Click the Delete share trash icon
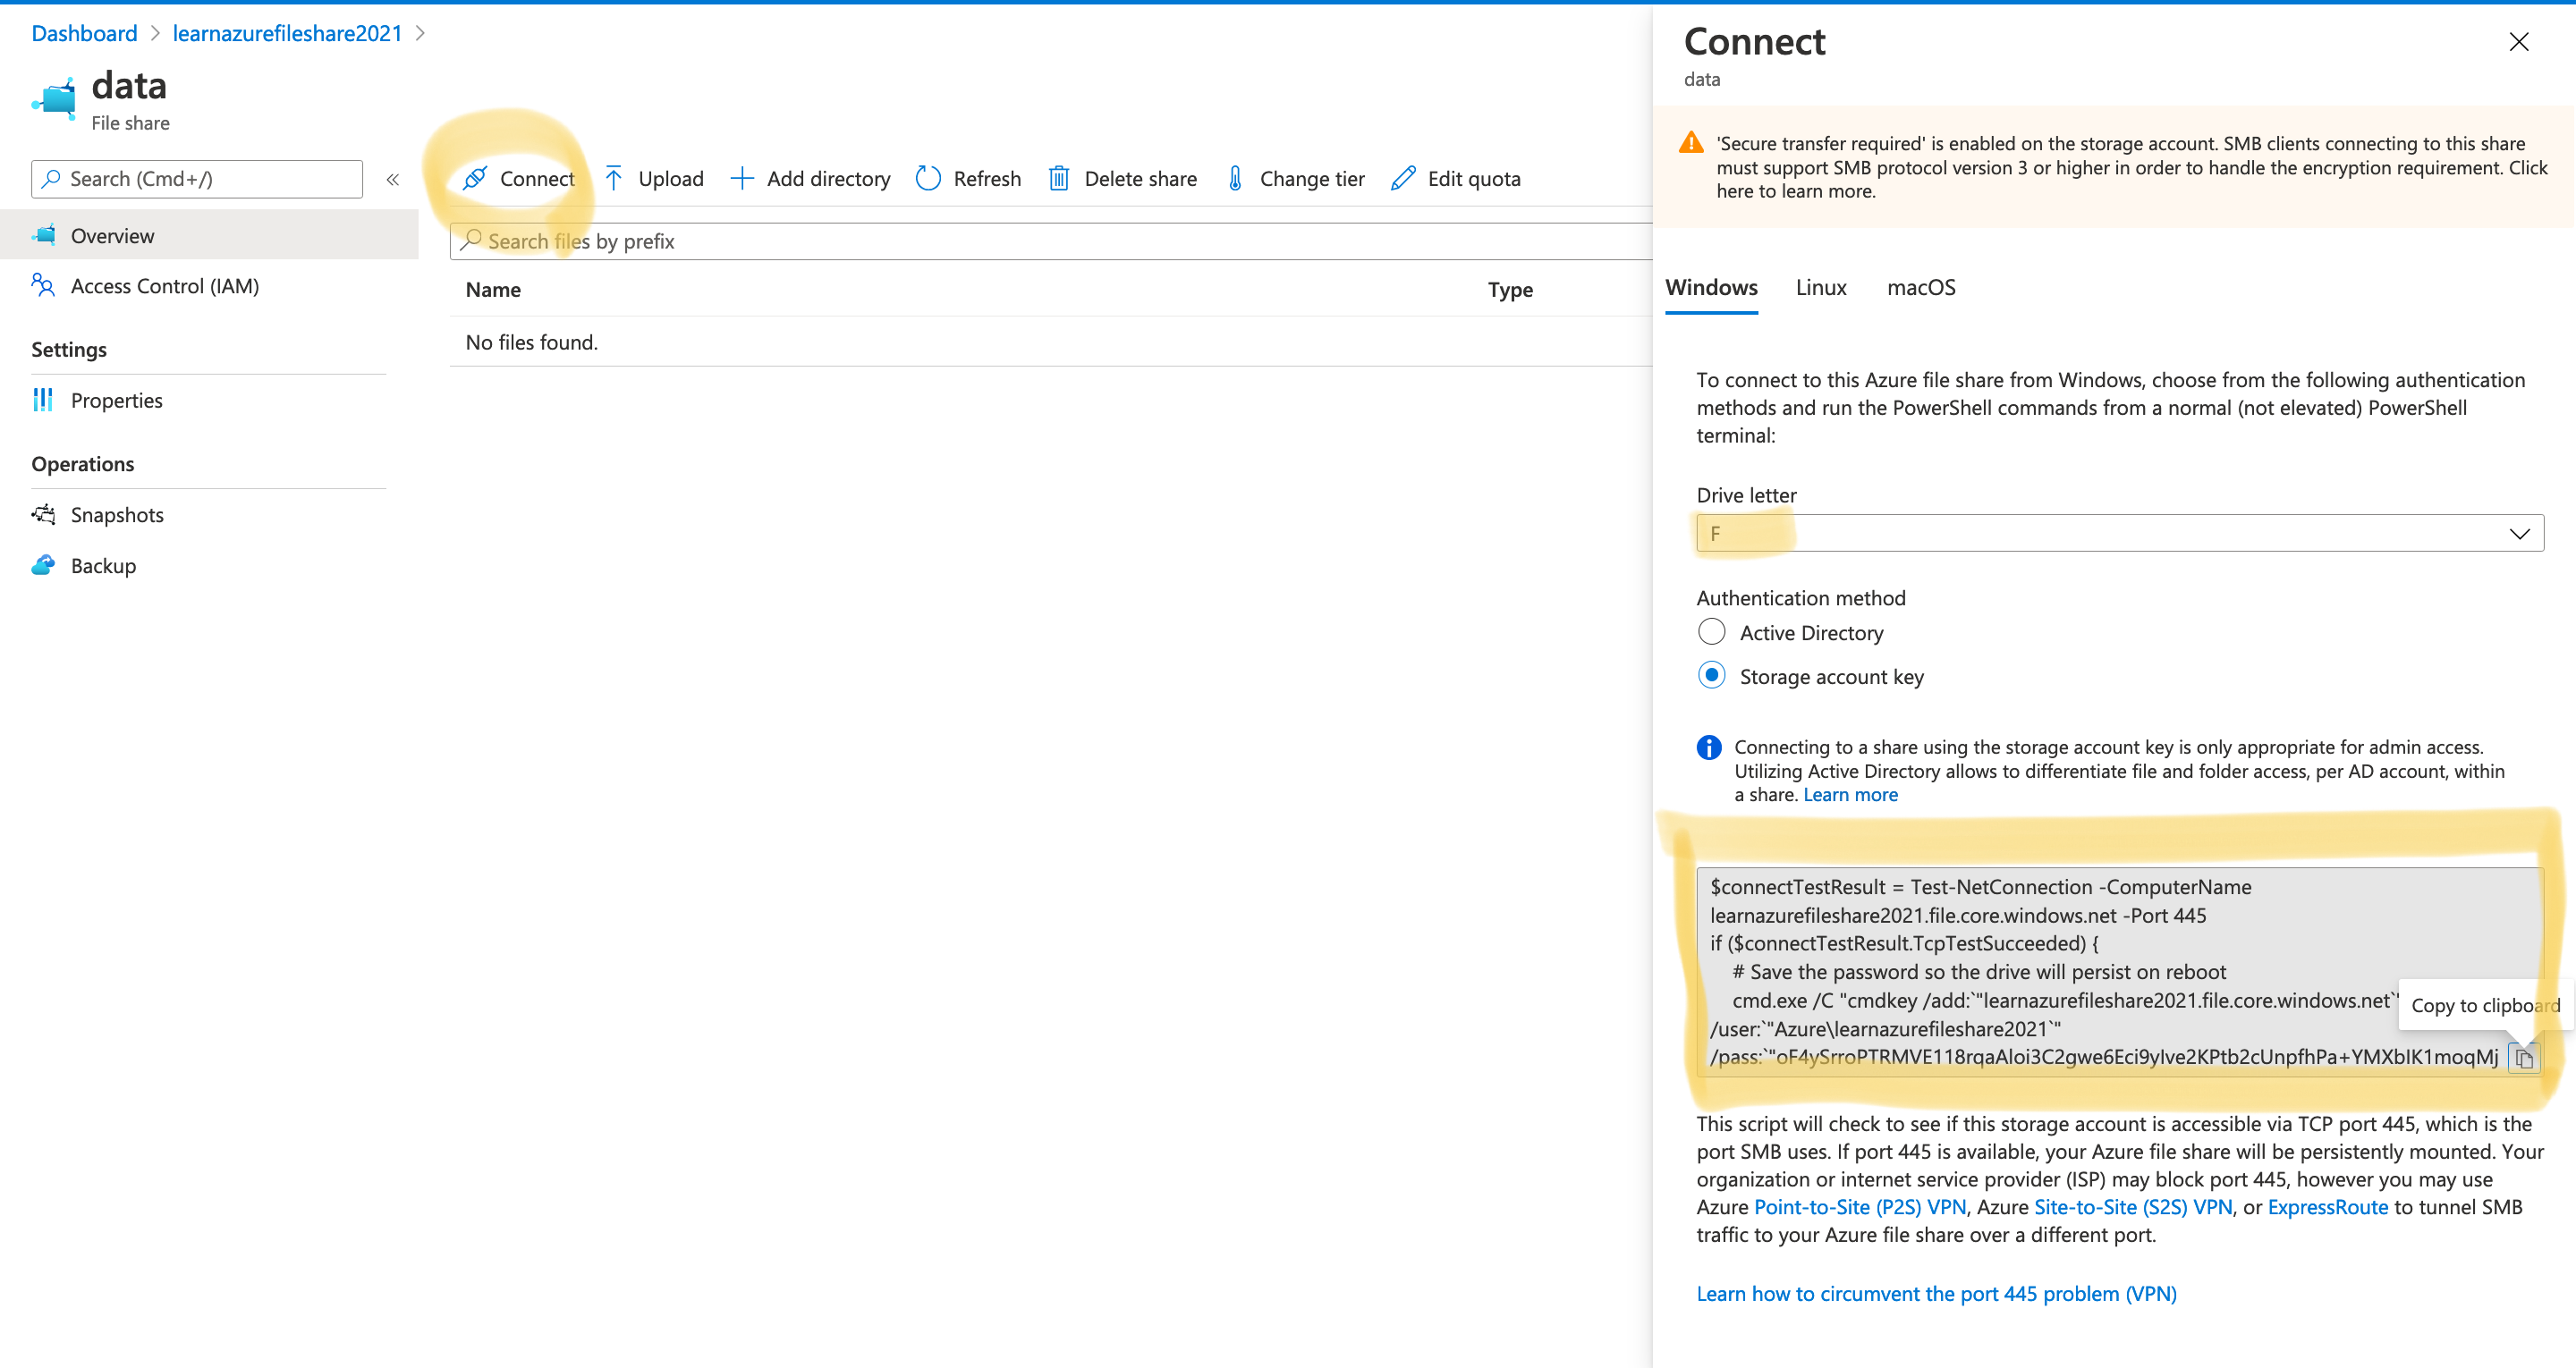 [x=1059, y=178]
